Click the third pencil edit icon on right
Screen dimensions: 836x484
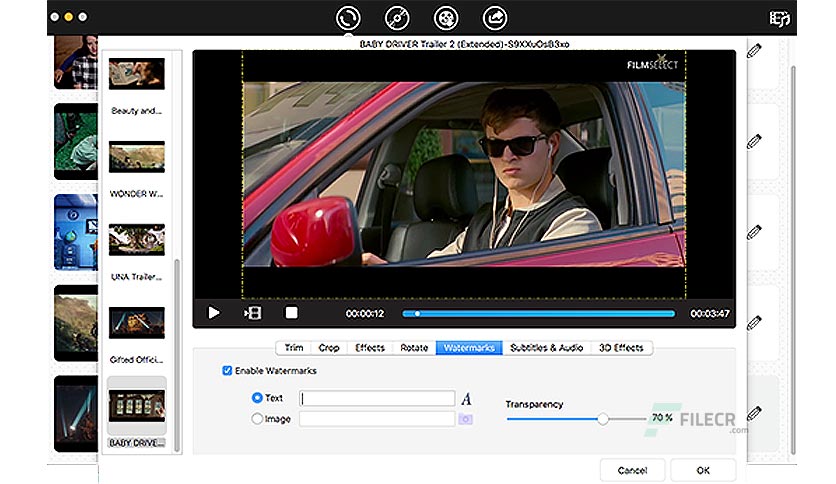click(x=754, y=232)
